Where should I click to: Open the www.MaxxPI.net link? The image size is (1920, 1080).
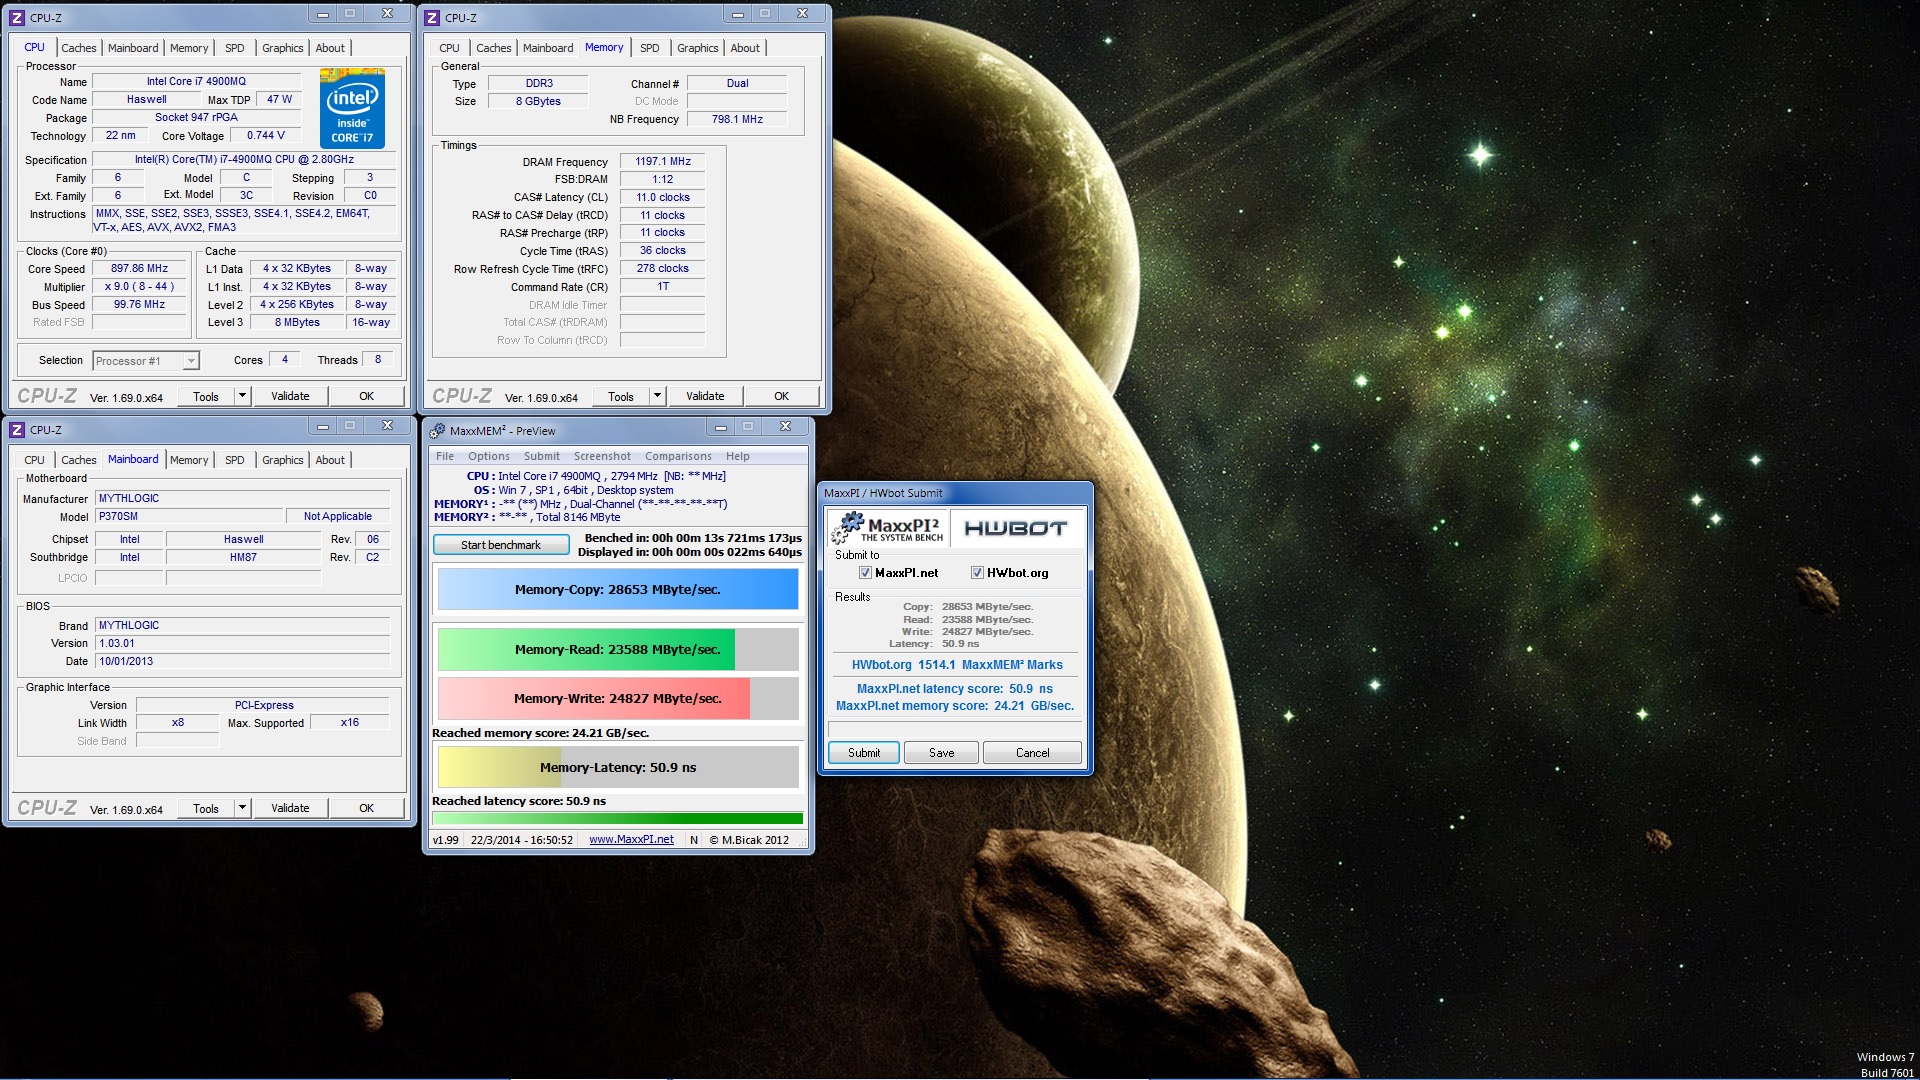point(631,840)
